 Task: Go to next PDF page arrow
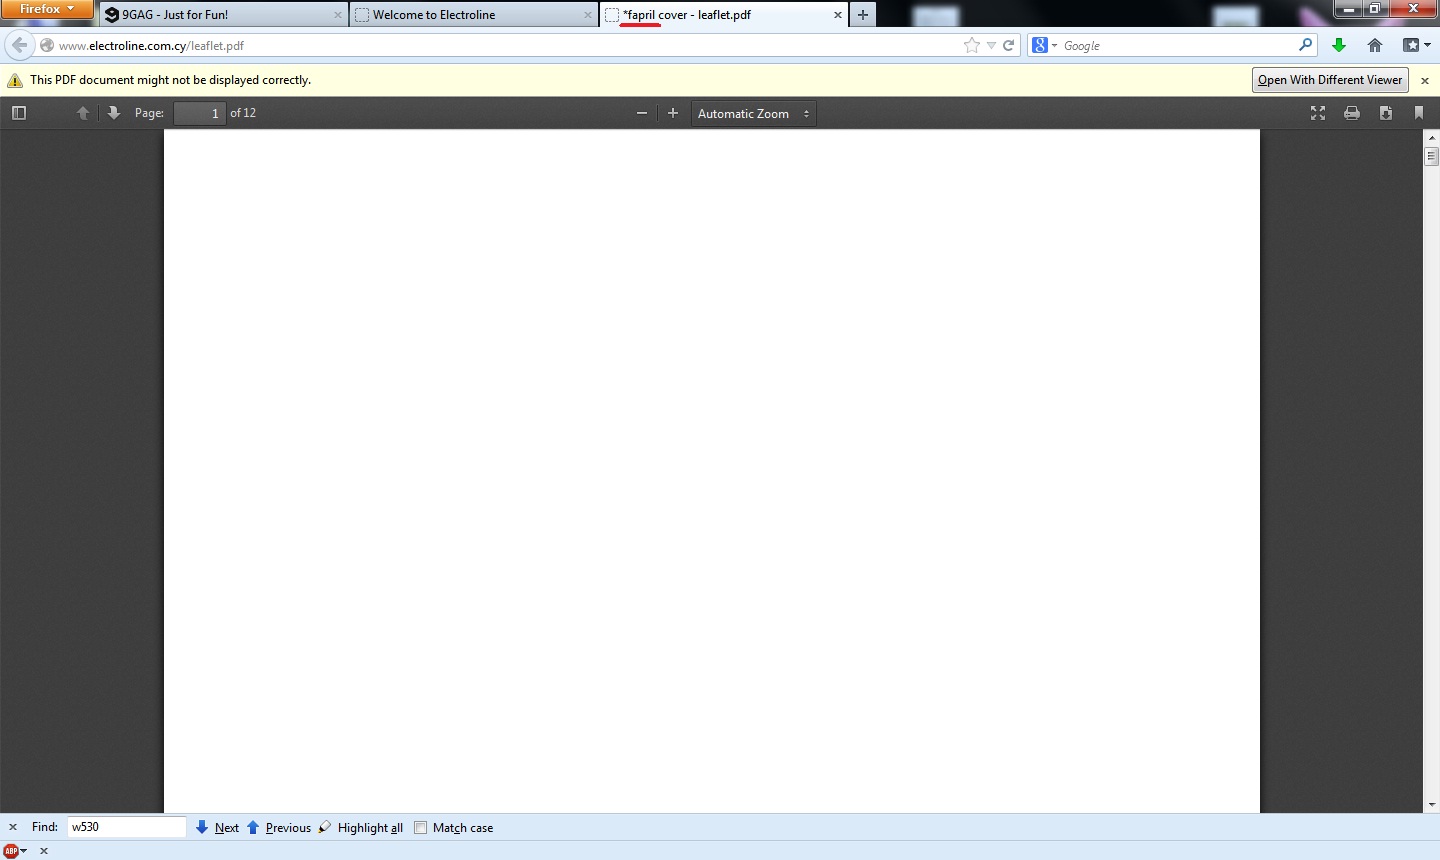click(x=114, y=113)
